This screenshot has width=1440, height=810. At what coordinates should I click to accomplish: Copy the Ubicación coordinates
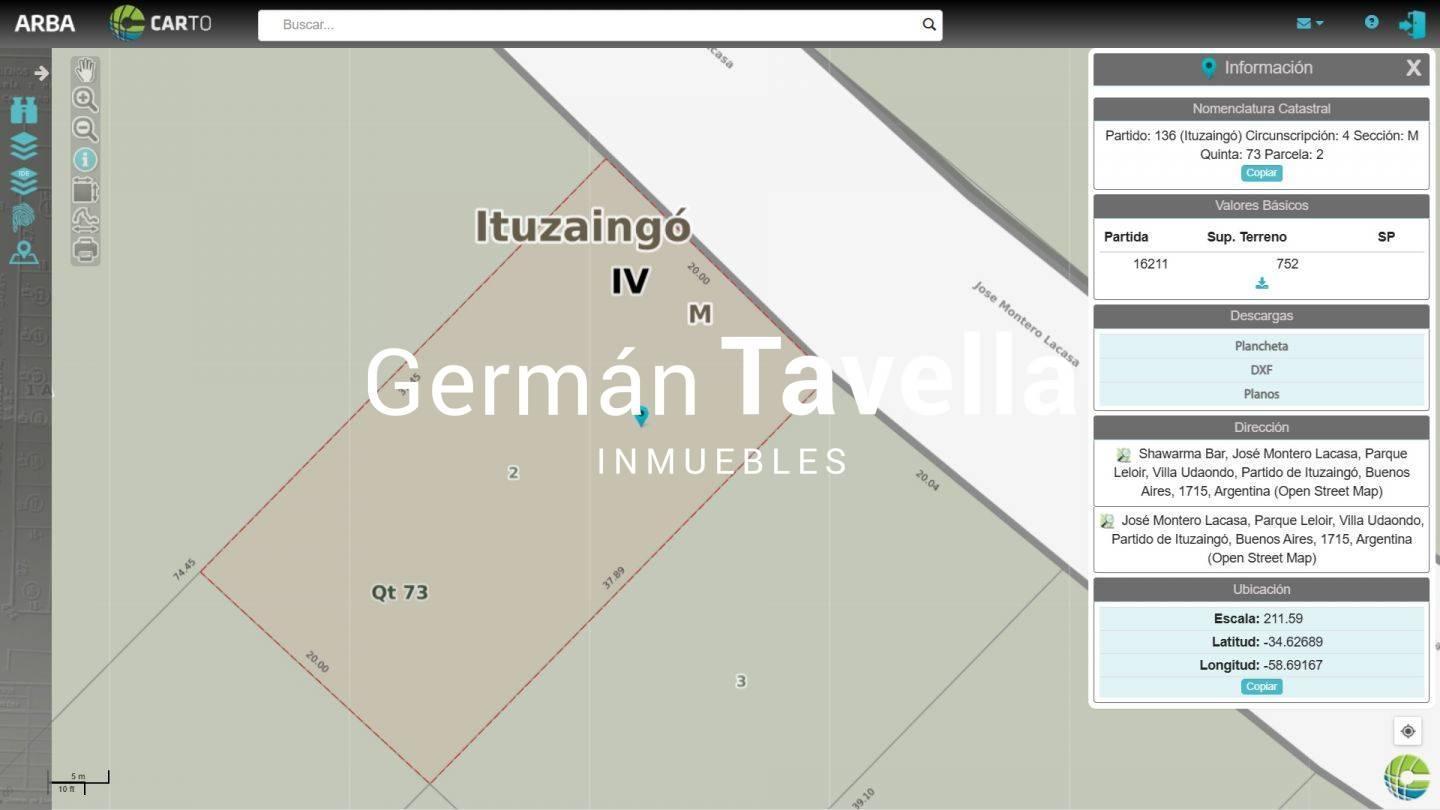(x=1261, y=687)
